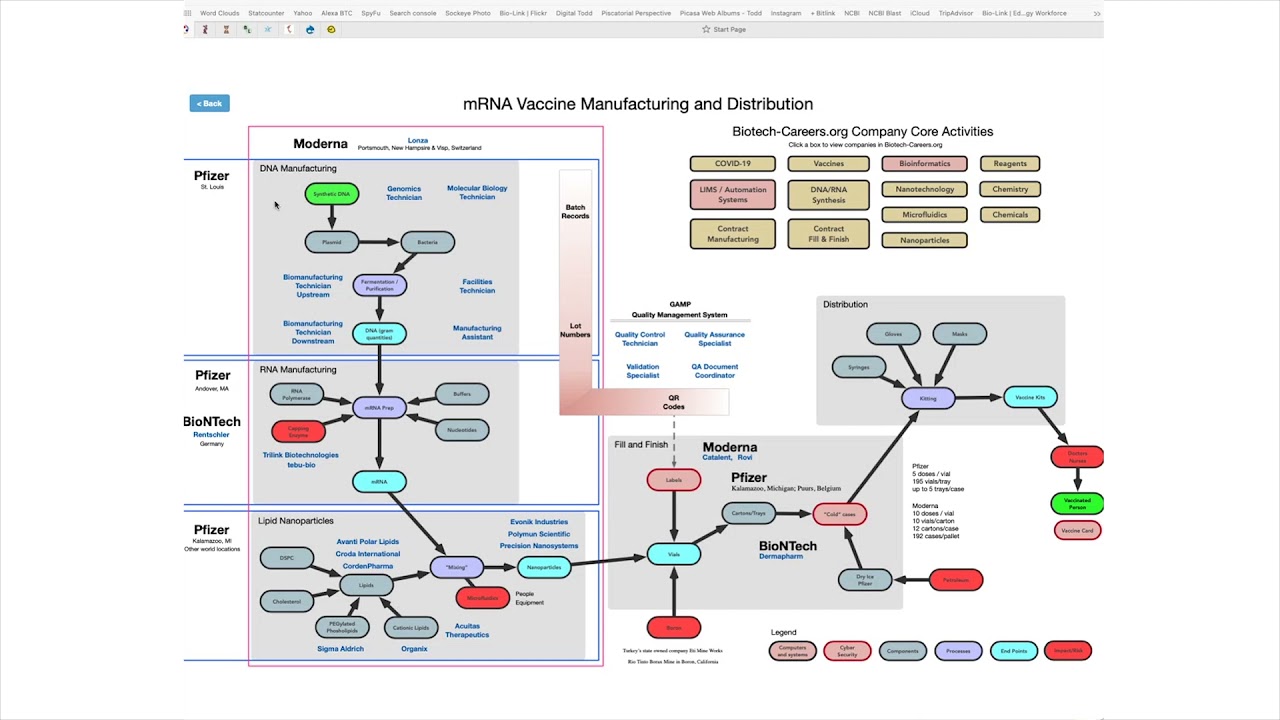This screenshot has width=1280, height=720.
Task: Click the Reagents core activity box
Action: pos(1010,164)
